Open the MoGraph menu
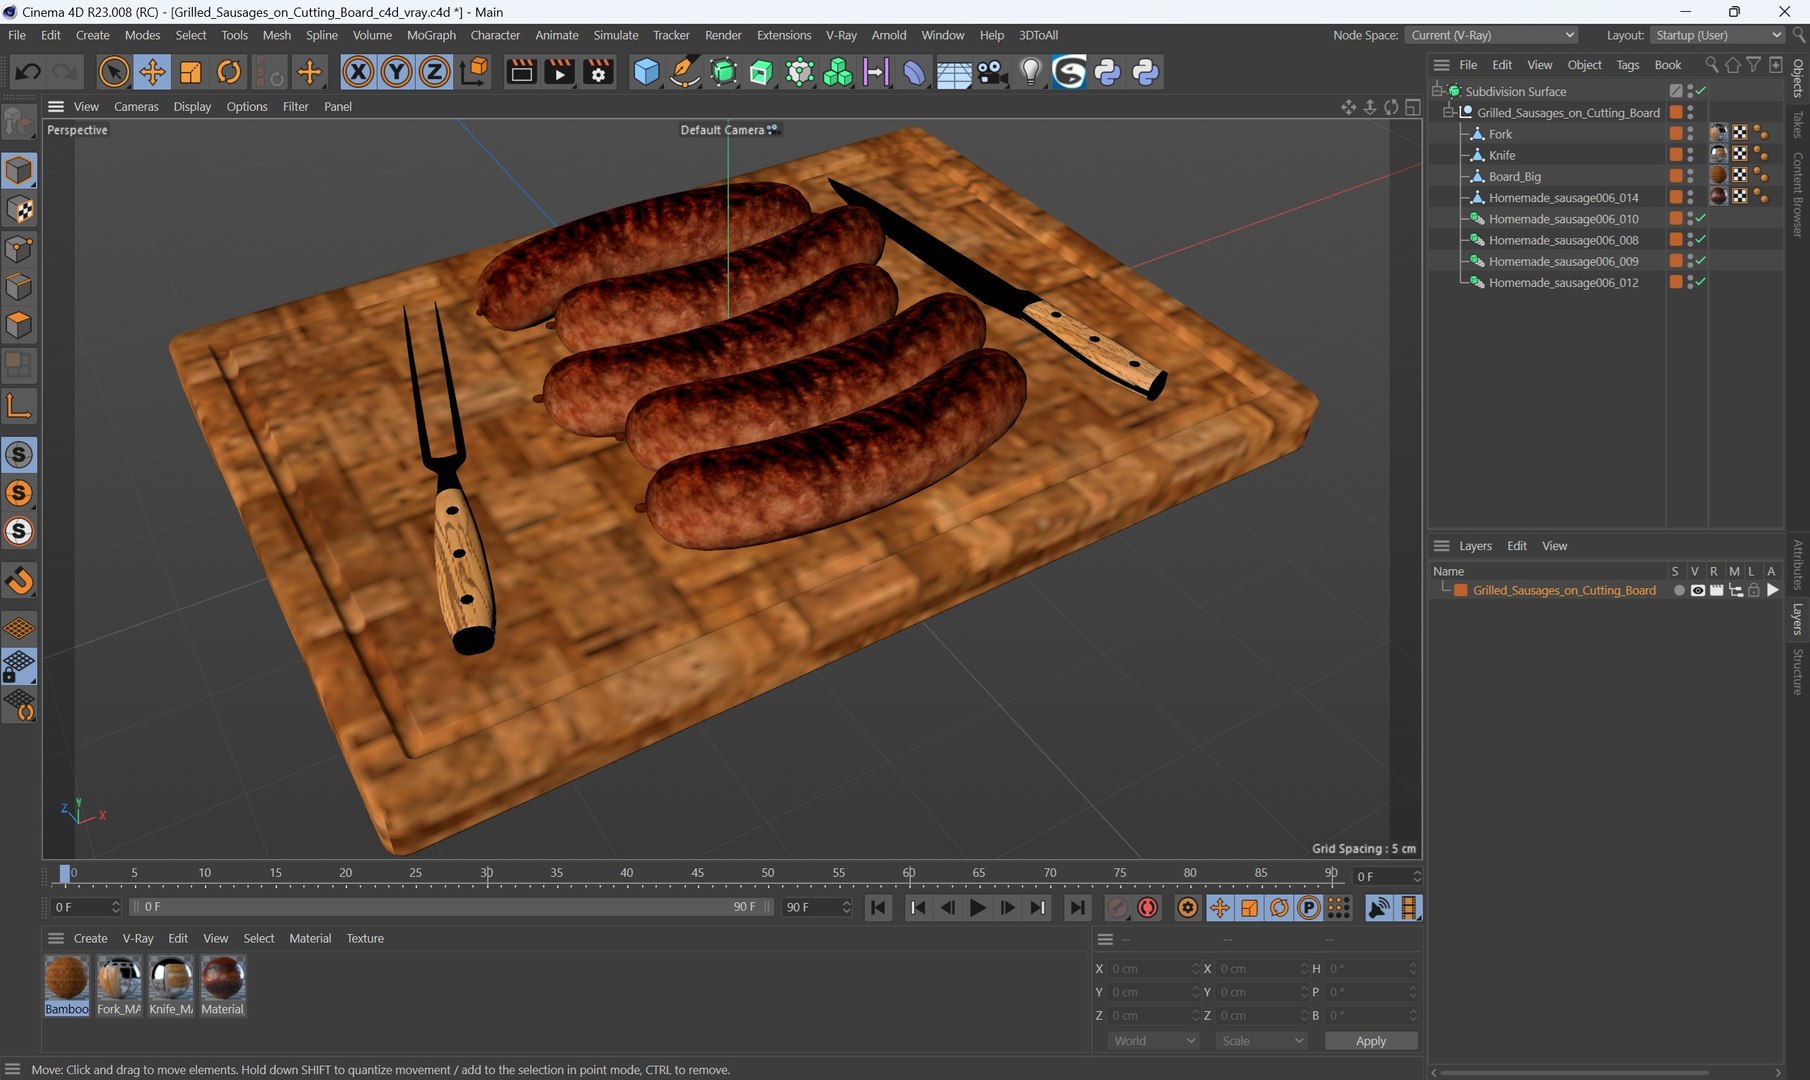The width and height of the screenshot is (1810, 1080). [x=431, y=35]
